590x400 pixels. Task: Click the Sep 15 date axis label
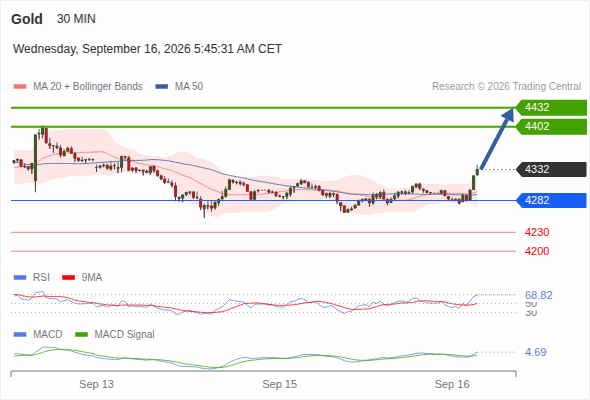click(x=280, y=384)
